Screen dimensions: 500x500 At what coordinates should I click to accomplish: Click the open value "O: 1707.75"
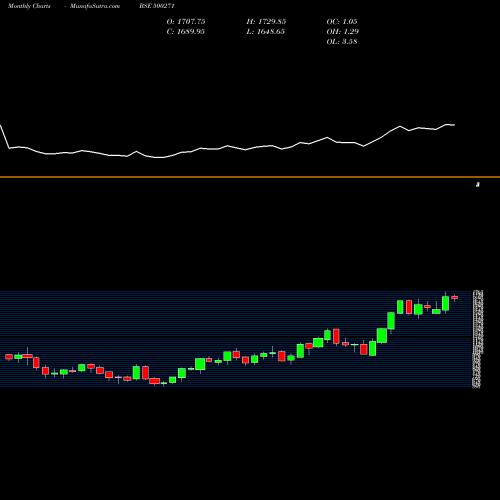tap(186, 21)
